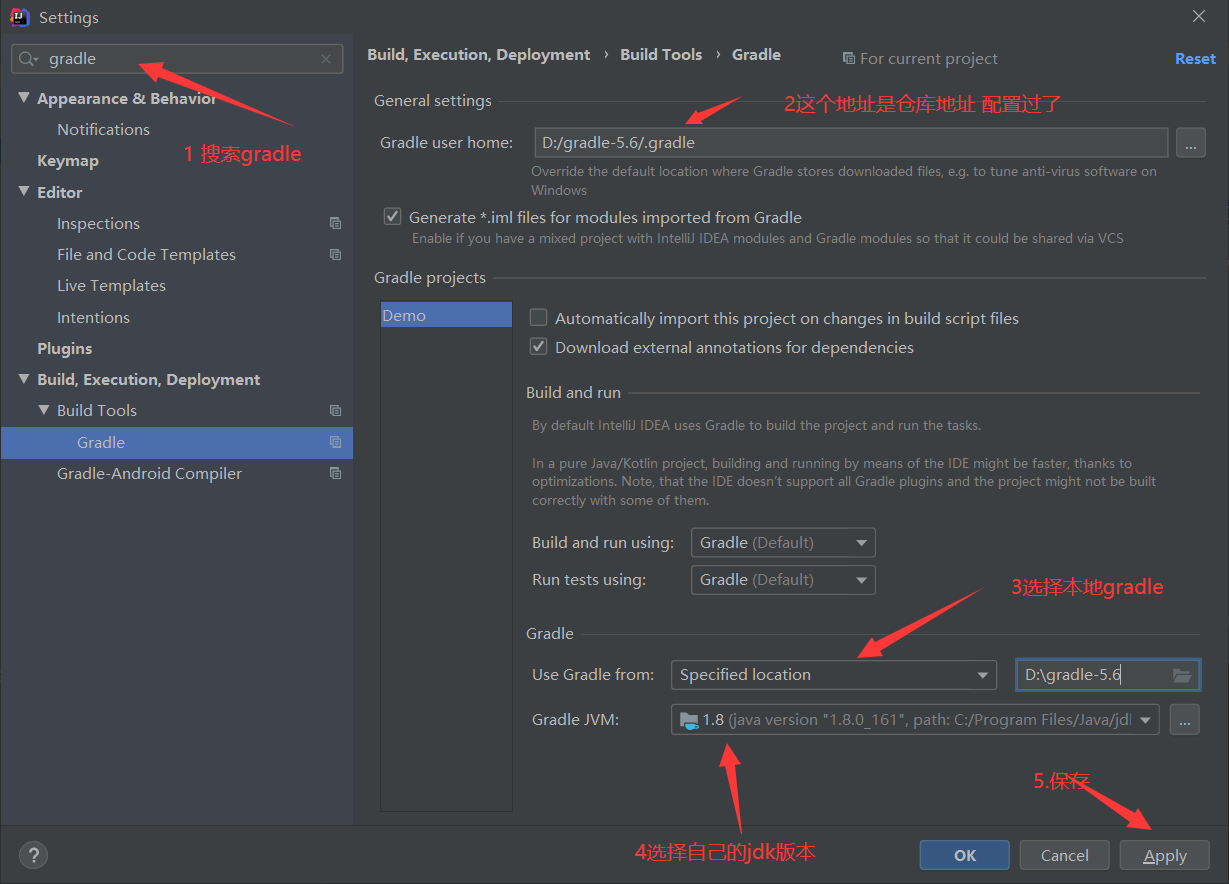
Task: Collapse the Build Tools tree node
Action: (44, 410)
